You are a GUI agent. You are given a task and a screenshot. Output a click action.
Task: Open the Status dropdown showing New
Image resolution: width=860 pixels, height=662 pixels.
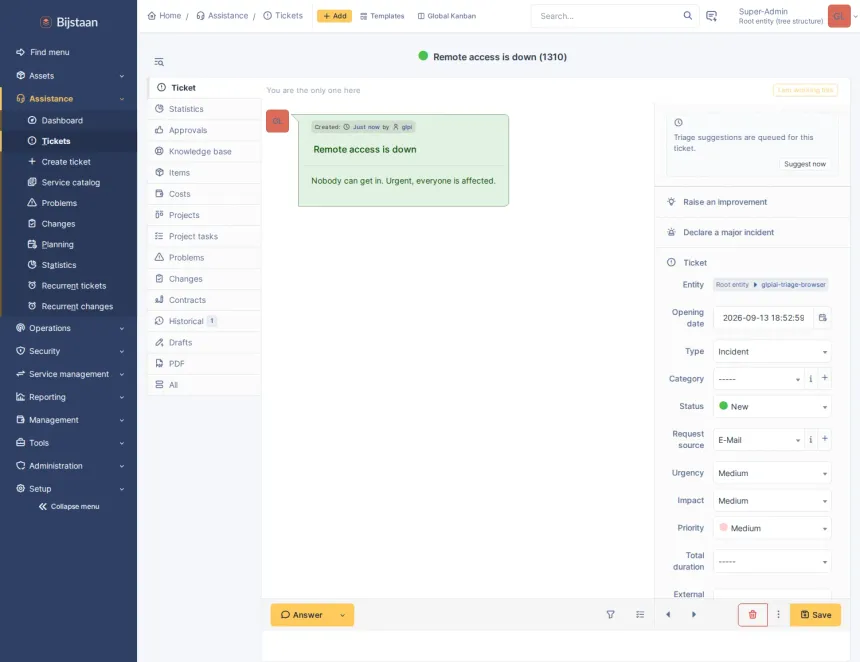(772, 406)
